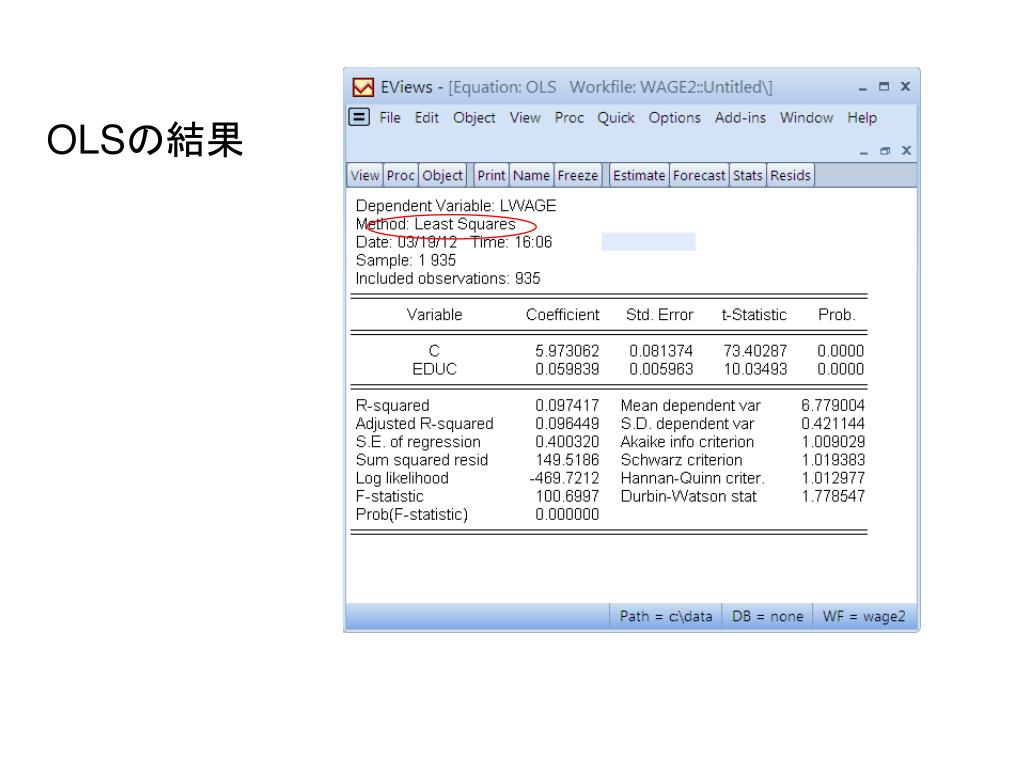Open the View menu in menu bar
This screenshot has height=768, width=1024.
[x=525, y=118]
